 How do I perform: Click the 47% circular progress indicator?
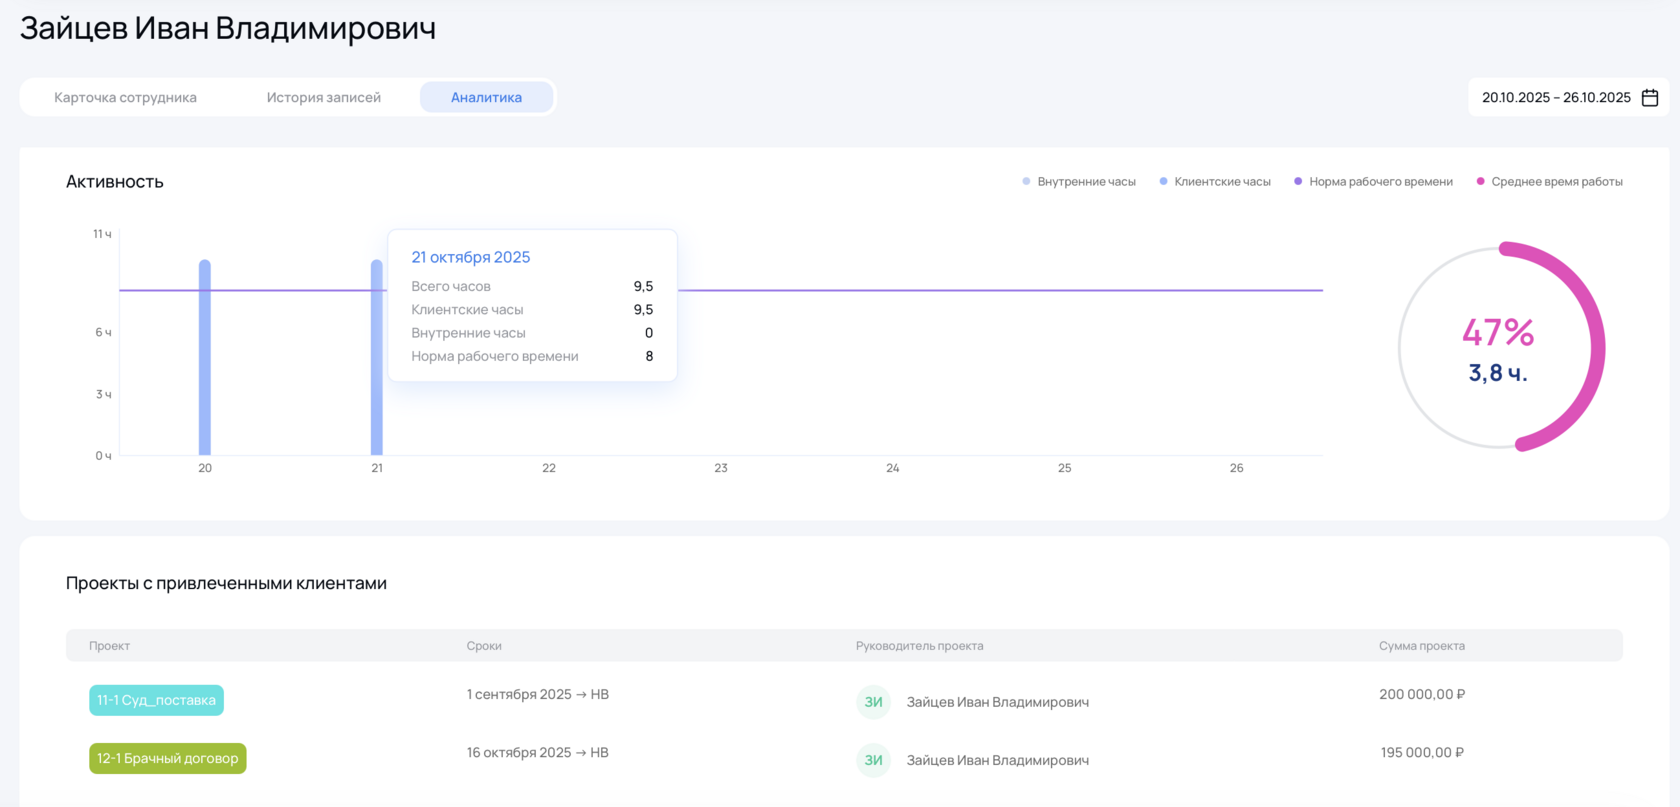coord(1498,347)
